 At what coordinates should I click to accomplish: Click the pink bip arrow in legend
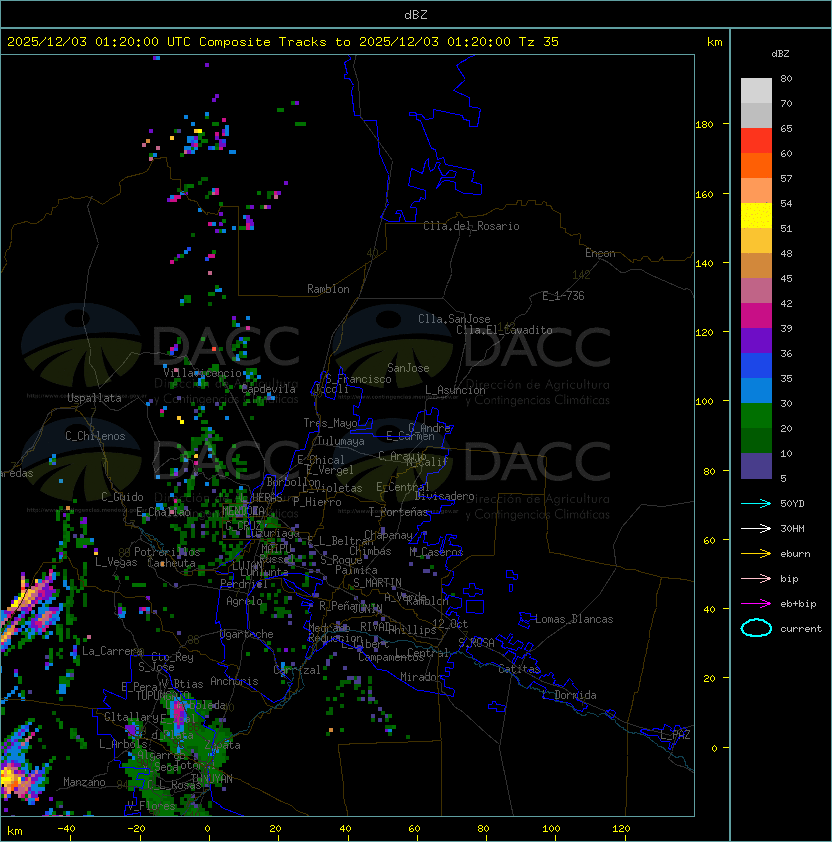756,578
